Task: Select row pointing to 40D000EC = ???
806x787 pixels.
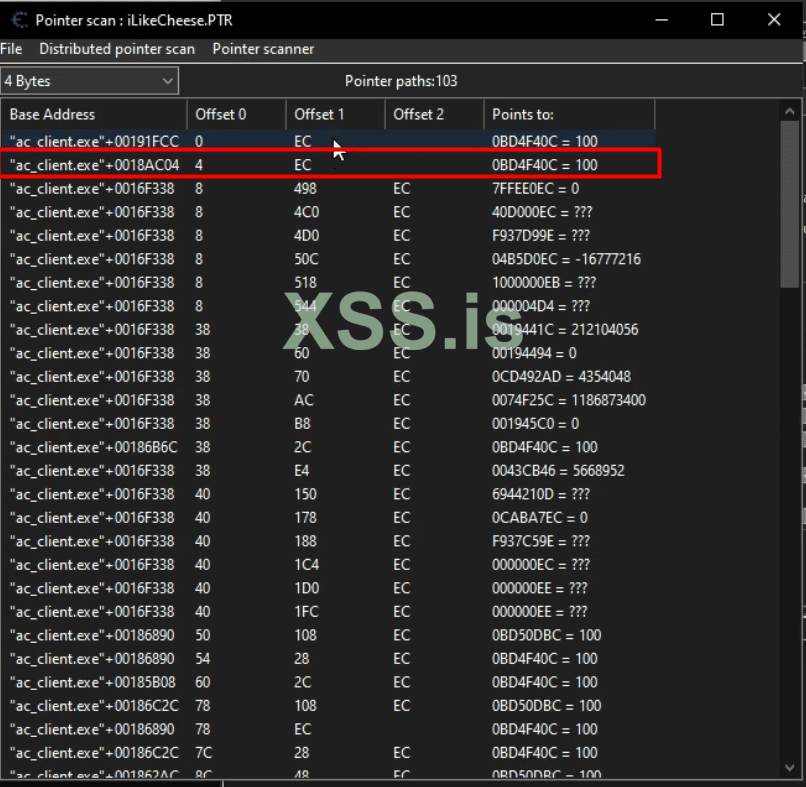Action: (328, 212)
